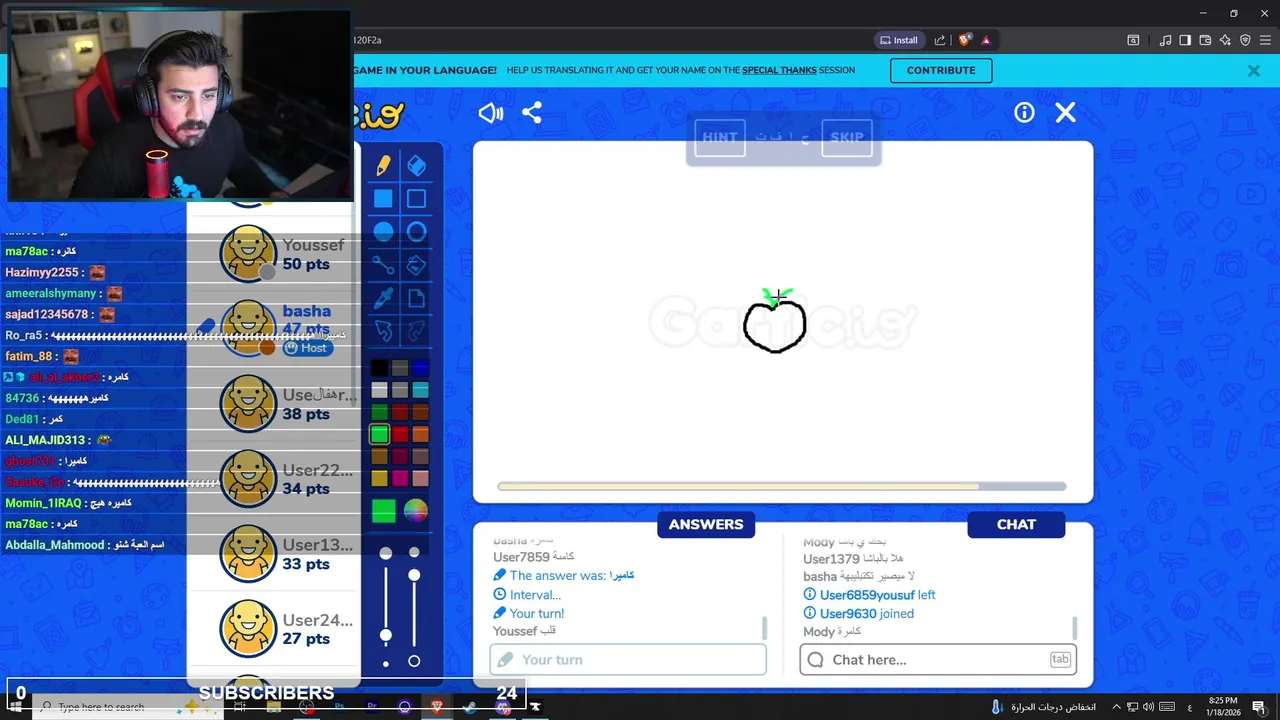Viewport: 1280px width, 720px height.
Task: Select the eyedropper color picker tool
Action: pyautogui.click(x=383, y=298)
